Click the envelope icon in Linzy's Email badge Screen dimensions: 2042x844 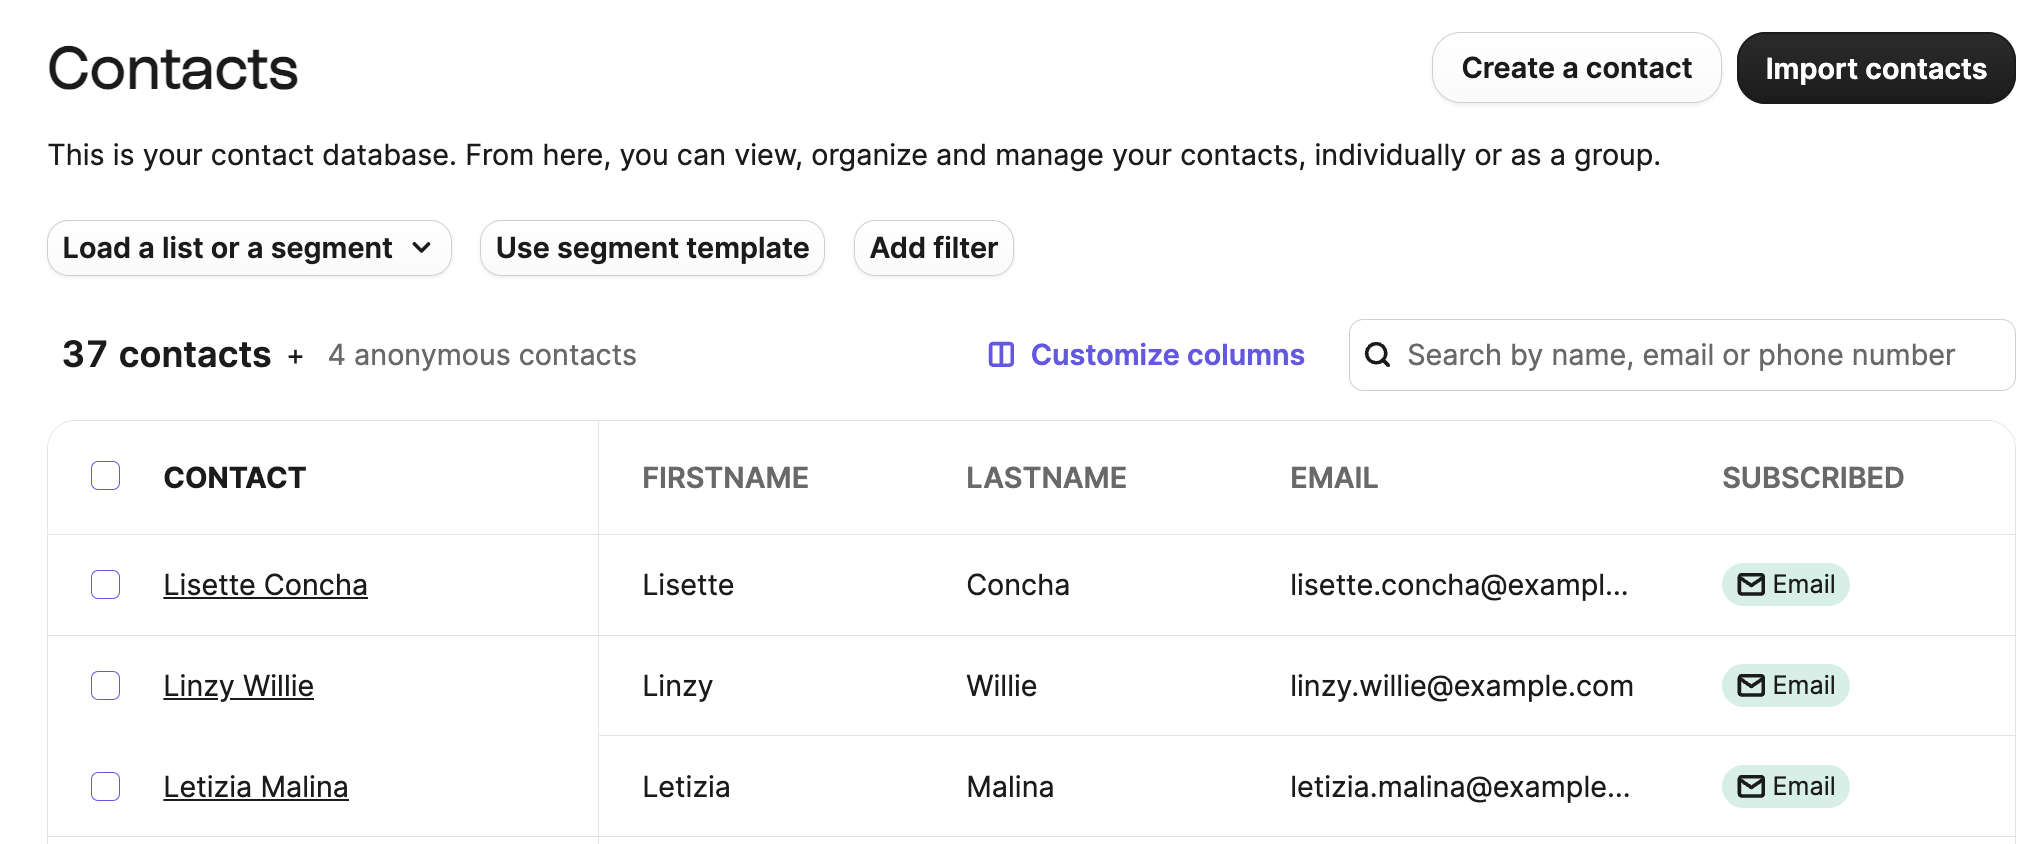[1751, 686]
